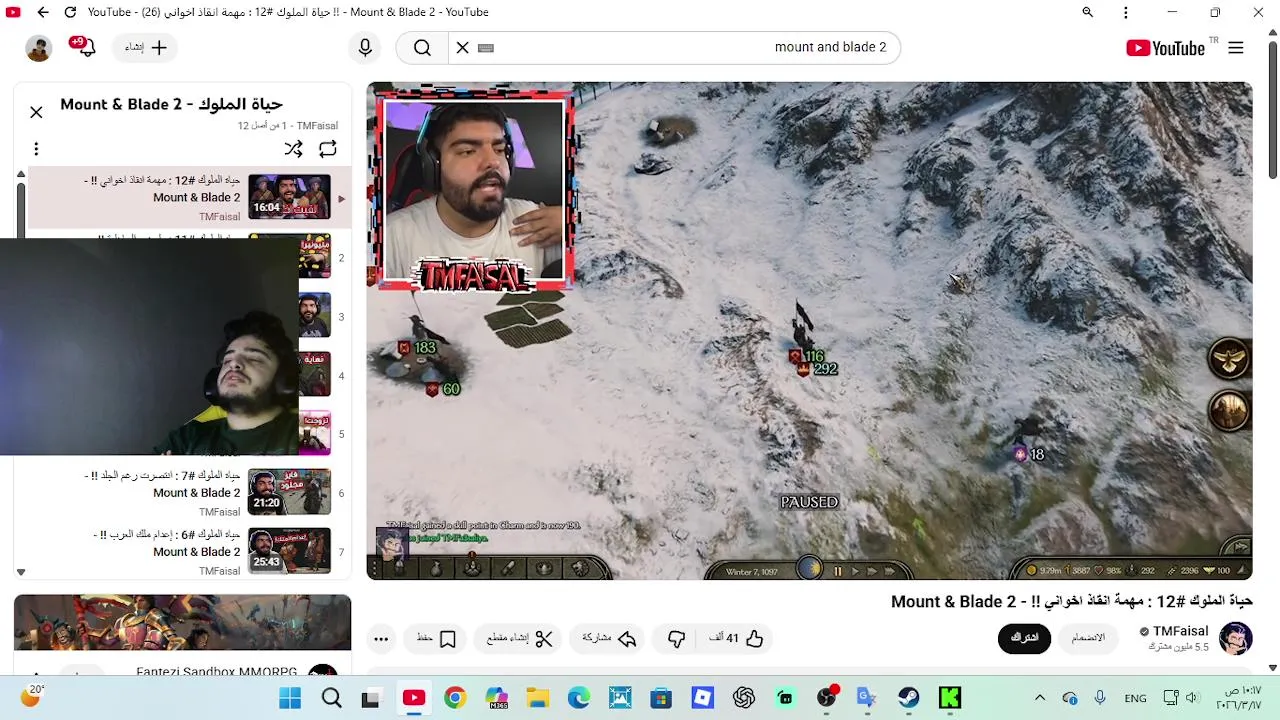Open Microsoft Edge from the taskbar
The width and height of the screenshot is (1280, 720).
tap(579, 698)
